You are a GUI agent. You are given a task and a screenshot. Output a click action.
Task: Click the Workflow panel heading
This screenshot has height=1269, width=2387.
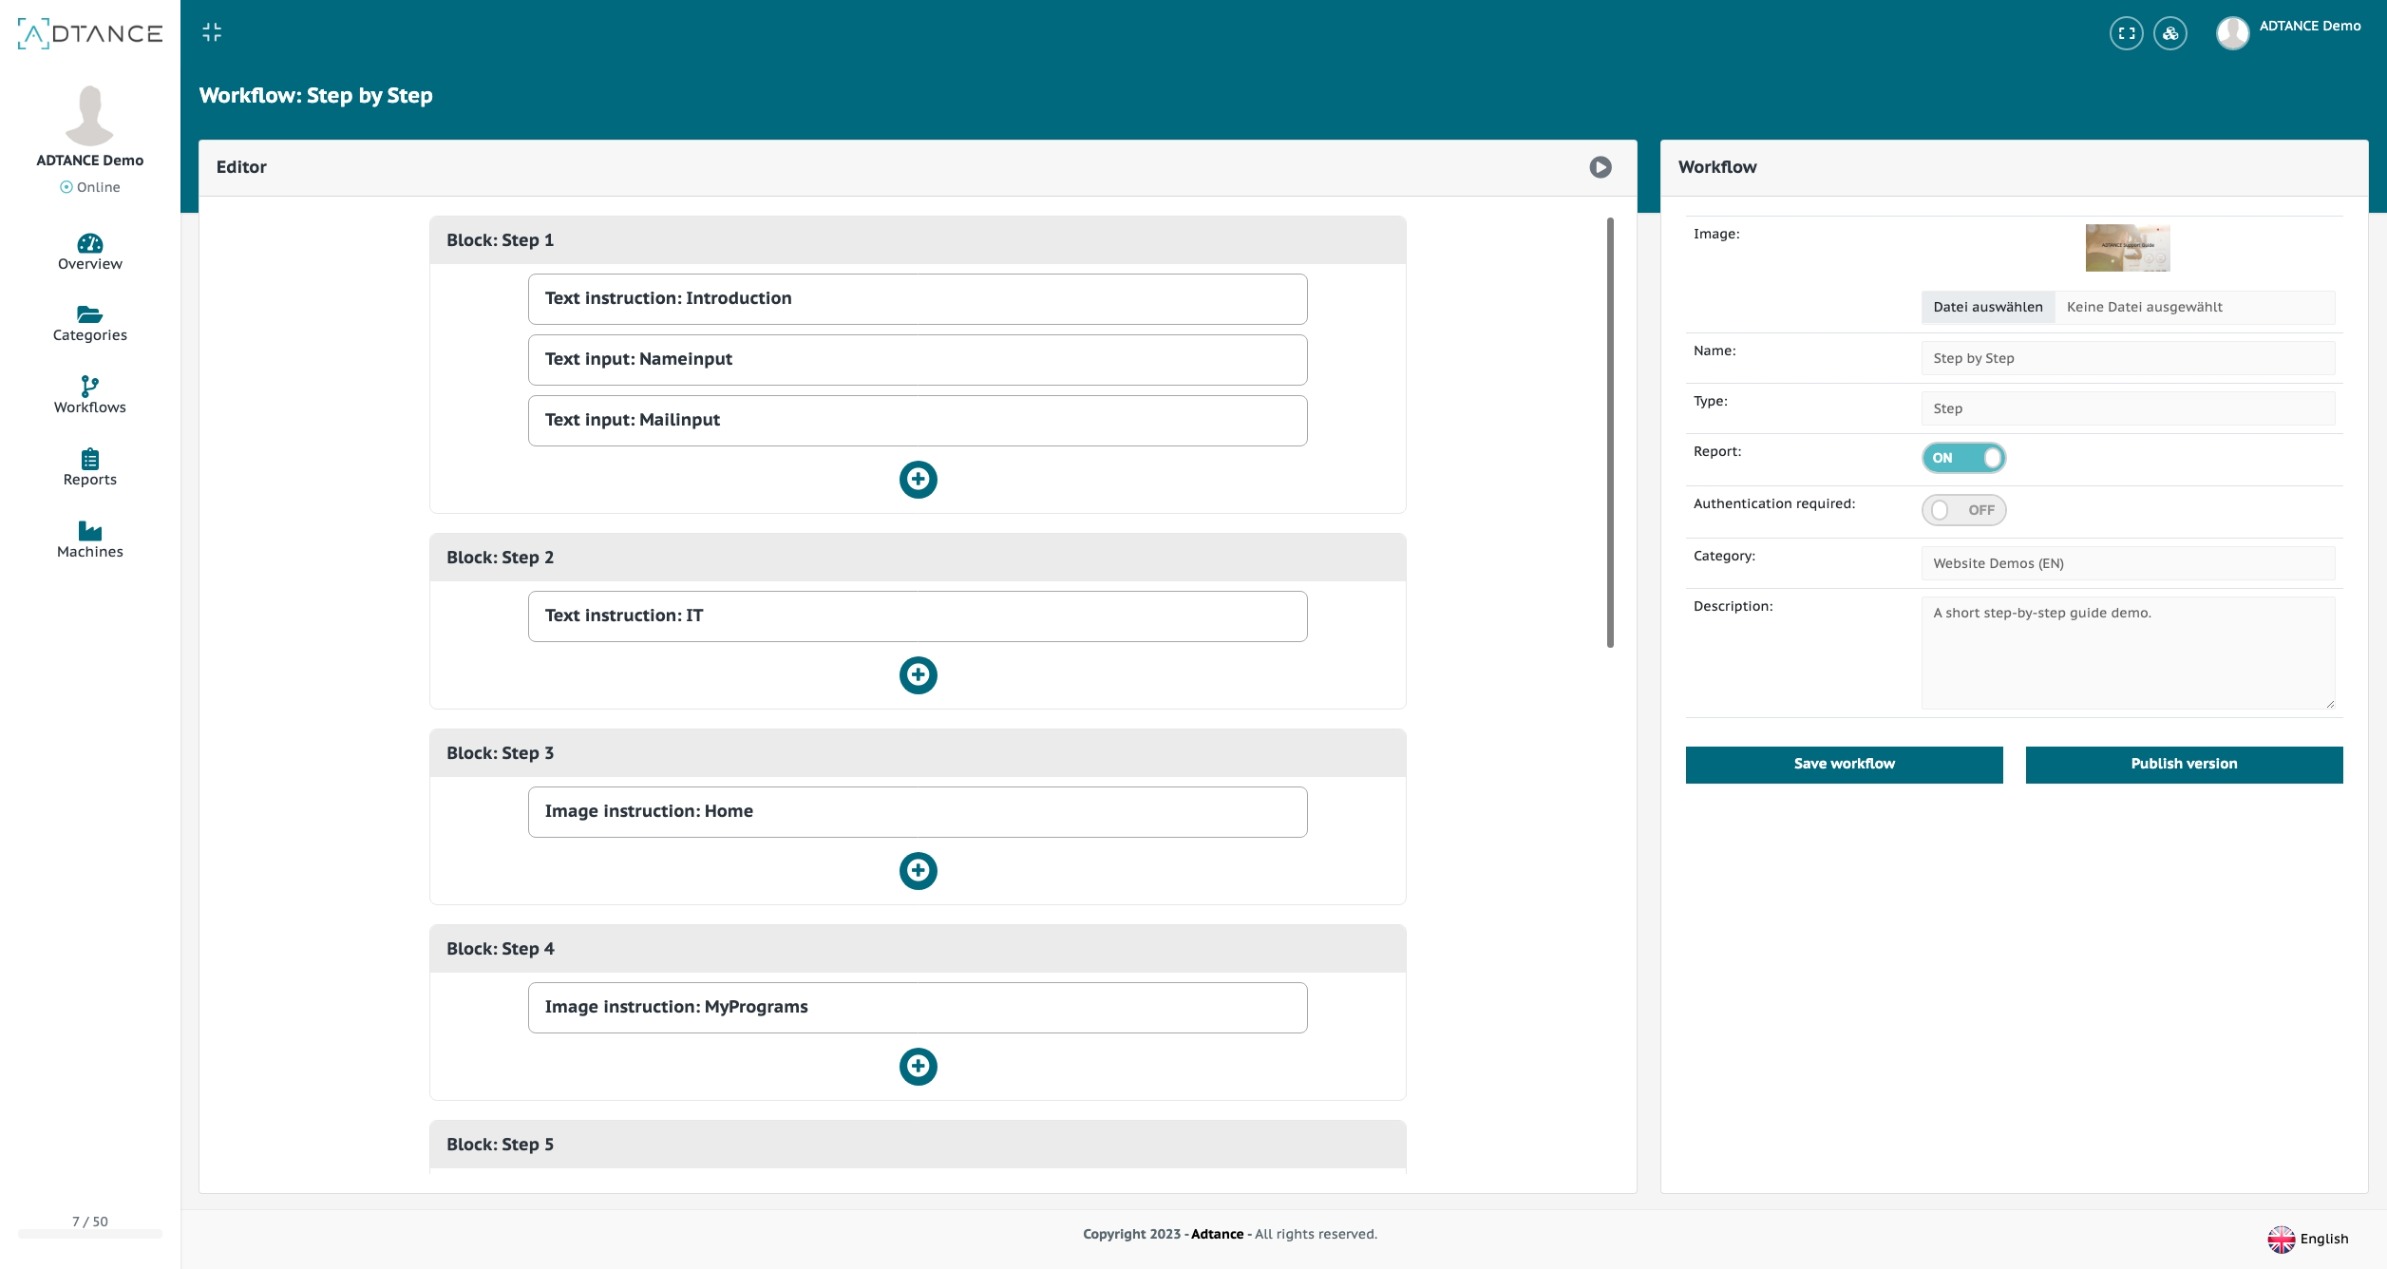[x=1717, y=167]
